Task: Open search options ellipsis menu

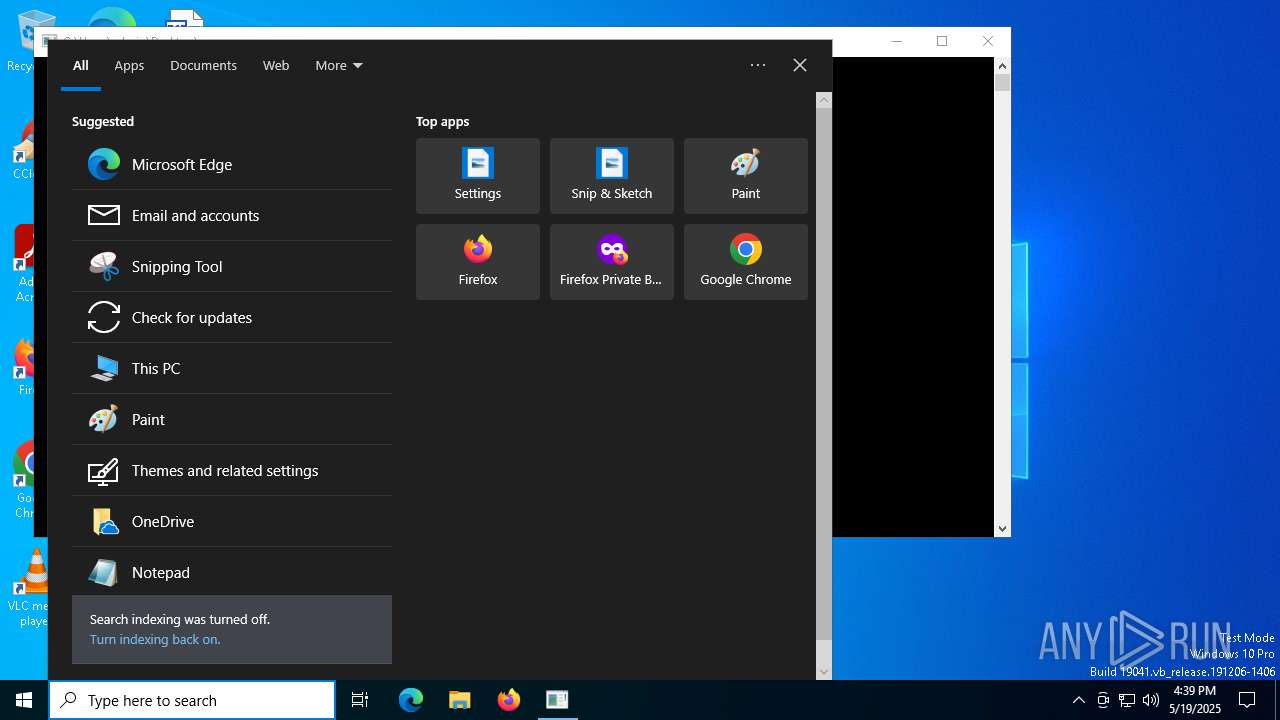Action: (758, 65)
